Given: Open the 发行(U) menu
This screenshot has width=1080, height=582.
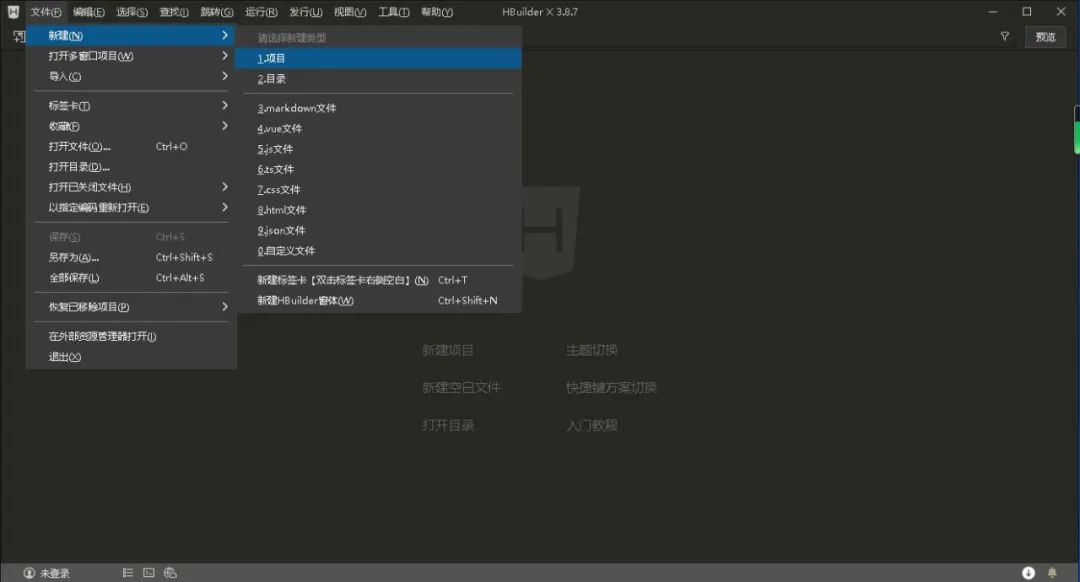Looking at the screenshot, I should [x=305, y=12].
